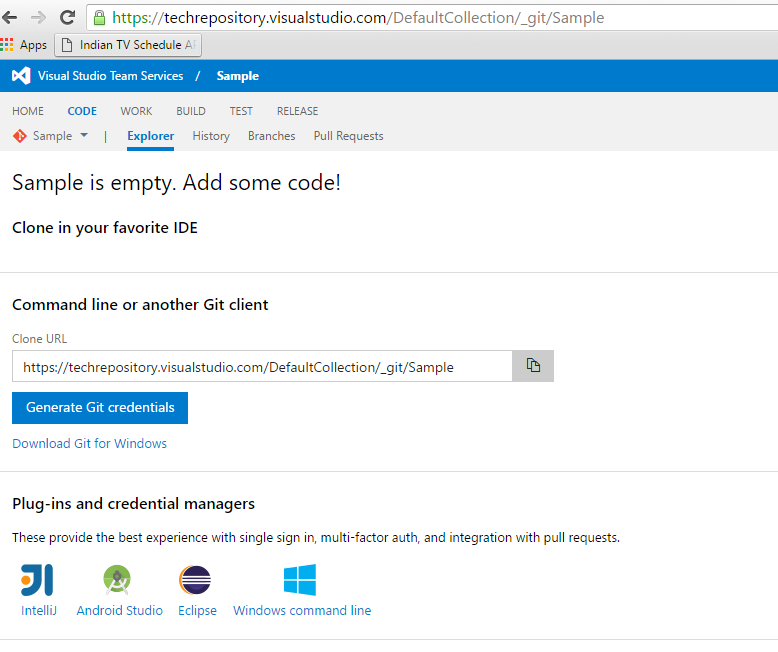The width and height of the screenshot is (778, 652).
Task: Copy the clone URL with copy icon
Action: click(533, 366)
